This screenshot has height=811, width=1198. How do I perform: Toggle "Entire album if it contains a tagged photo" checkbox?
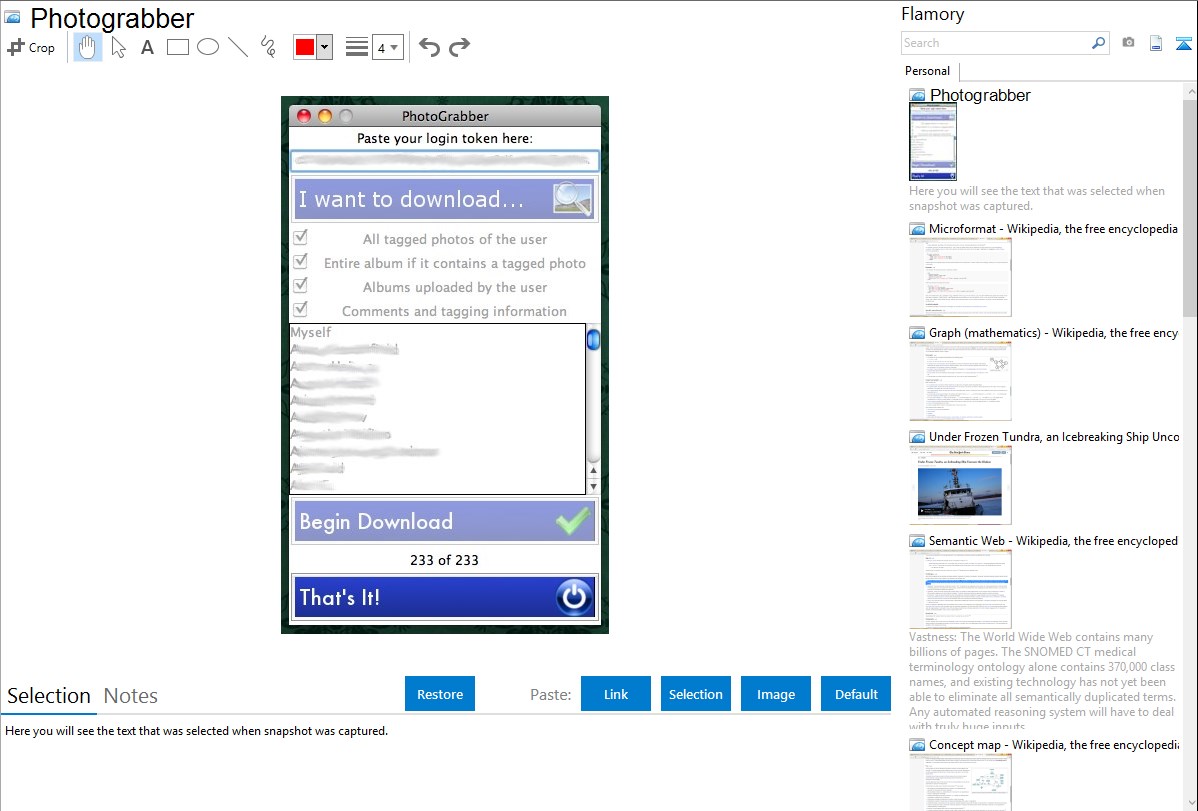click(300, 261)
